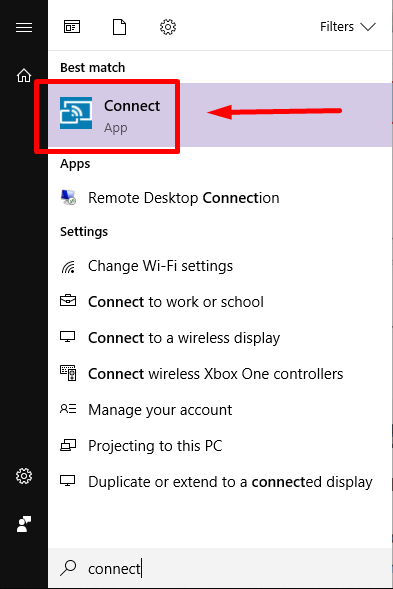Open Change Wi-Fi settings
Screen dimensions: 393x589
[220, 266]
